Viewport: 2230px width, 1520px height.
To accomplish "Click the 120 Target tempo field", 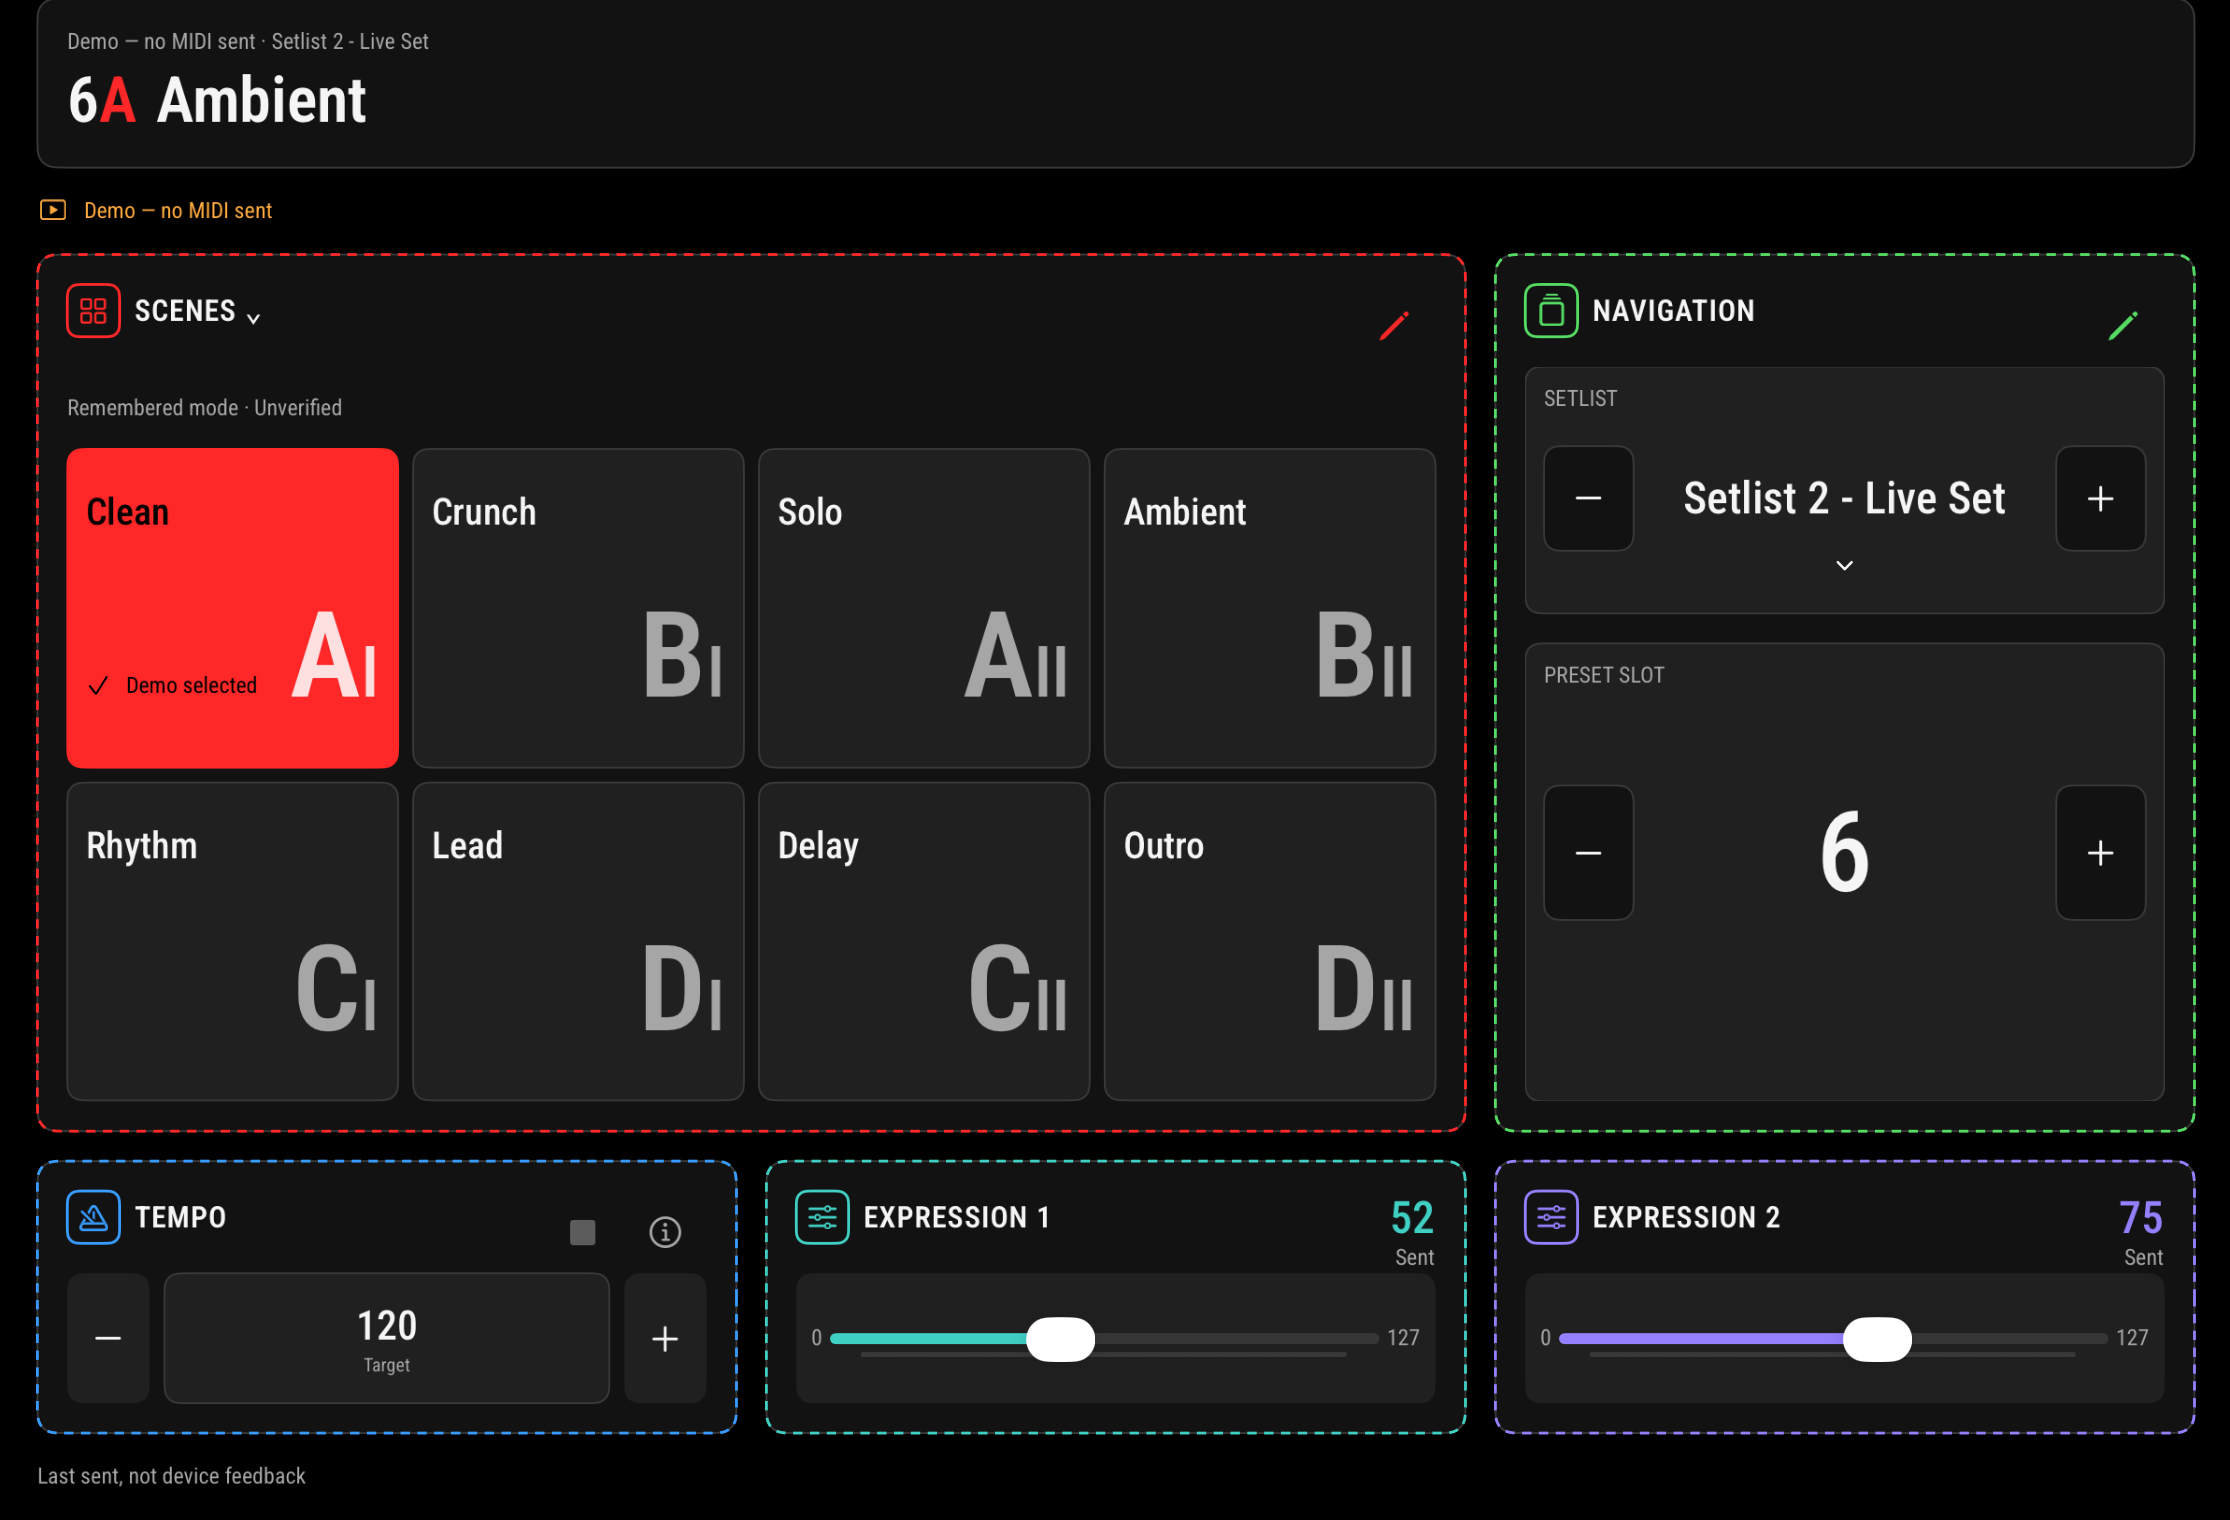I will (387, 1338).
